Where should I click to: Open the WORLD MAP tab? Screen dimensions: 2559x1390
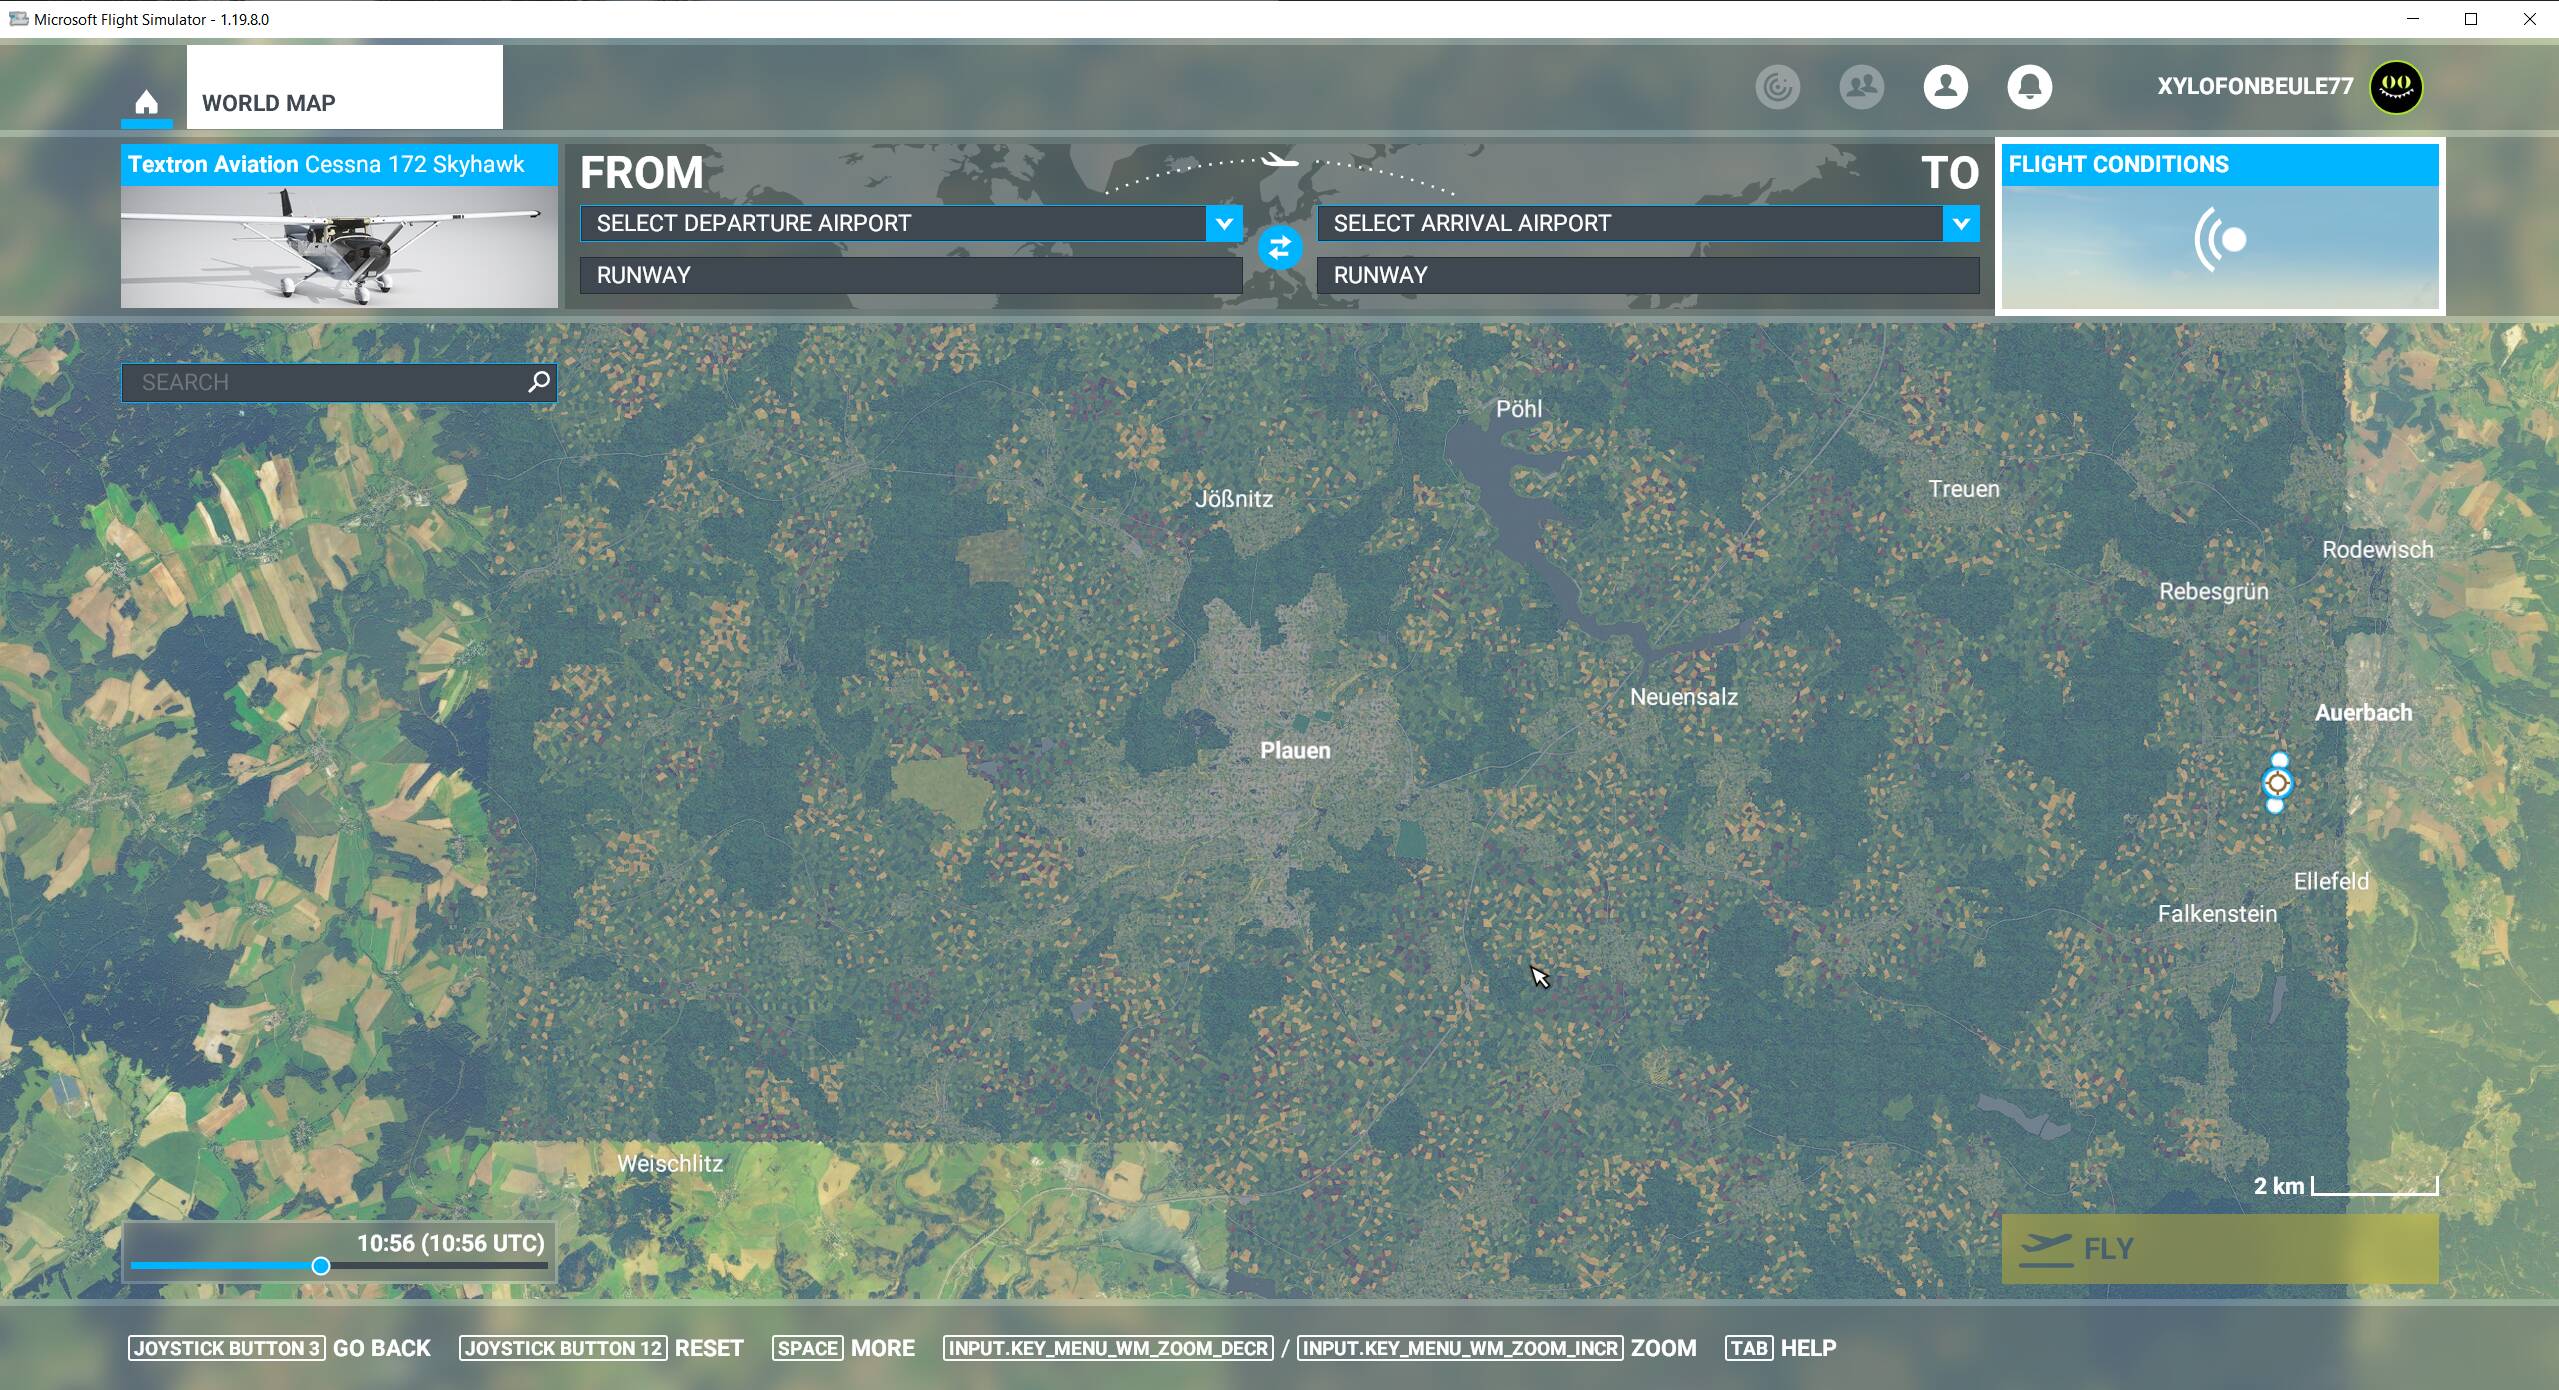click(x=344, y=87)
